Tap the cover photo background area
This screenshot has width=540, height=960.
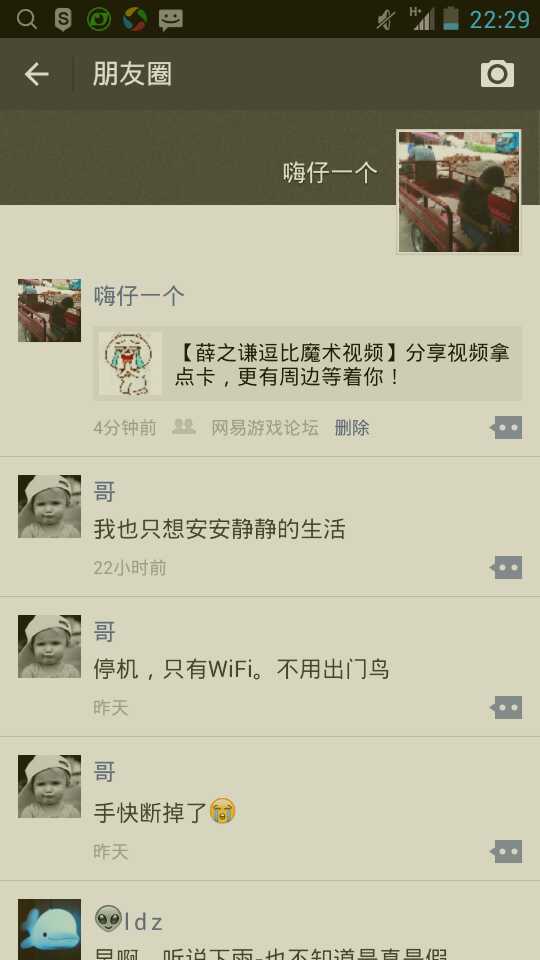(196, 157)
